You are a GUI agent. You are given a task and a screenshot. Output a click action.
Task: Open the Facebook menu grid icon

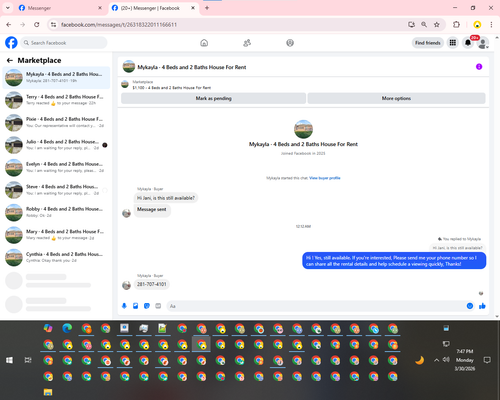[x=453, y=43]
